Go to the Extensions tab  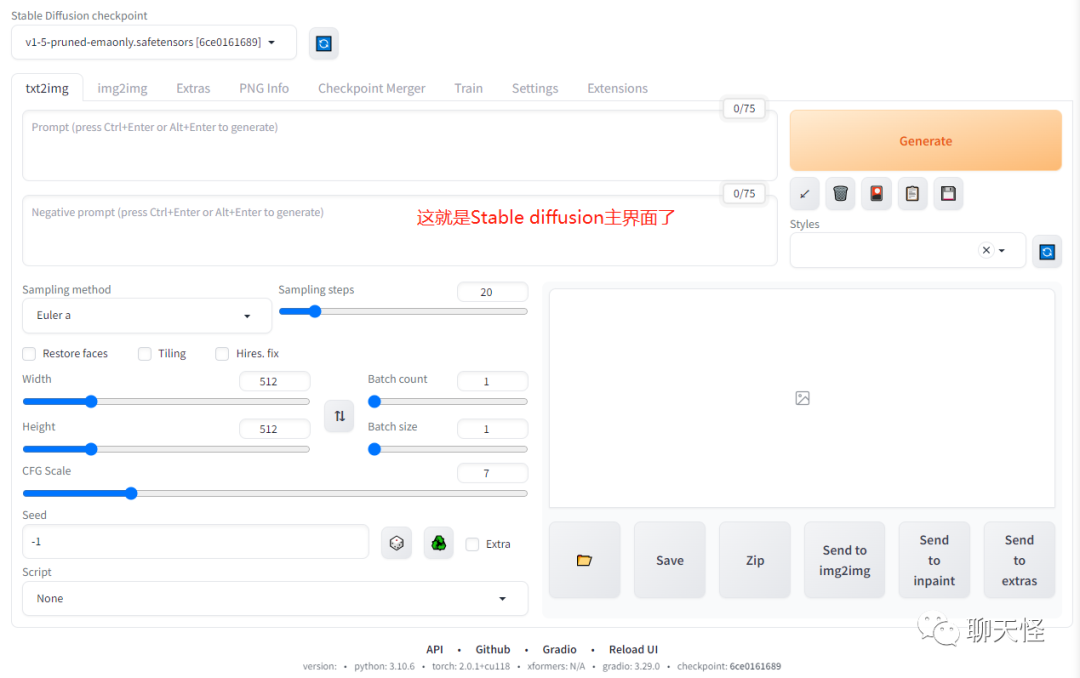[617, 88]
